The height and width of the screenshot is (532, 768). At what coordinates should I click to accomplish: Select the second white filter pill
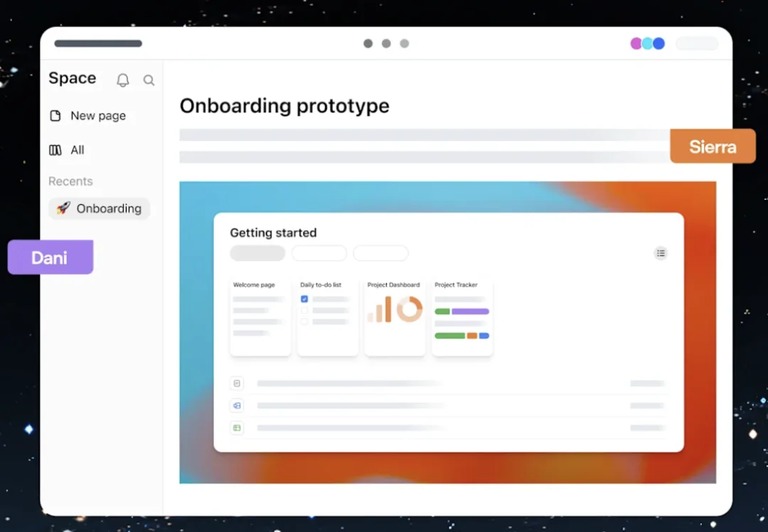point(319,253)
